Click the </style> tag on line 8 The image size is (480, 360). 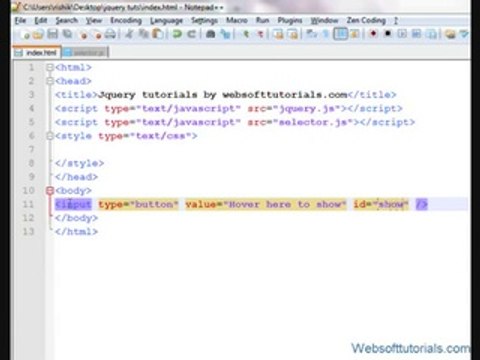(80, 163)
